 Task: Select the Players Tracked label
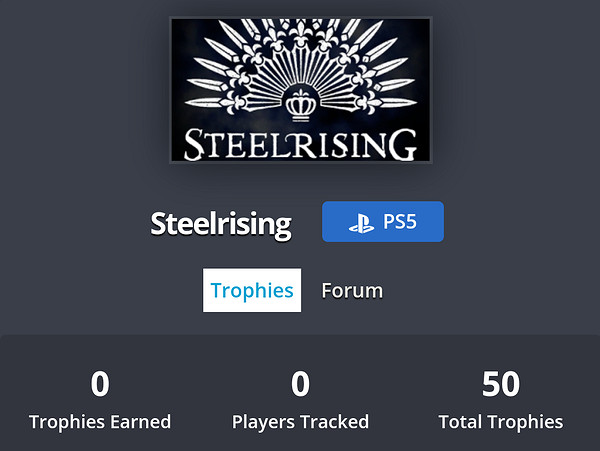pos(300,422)
